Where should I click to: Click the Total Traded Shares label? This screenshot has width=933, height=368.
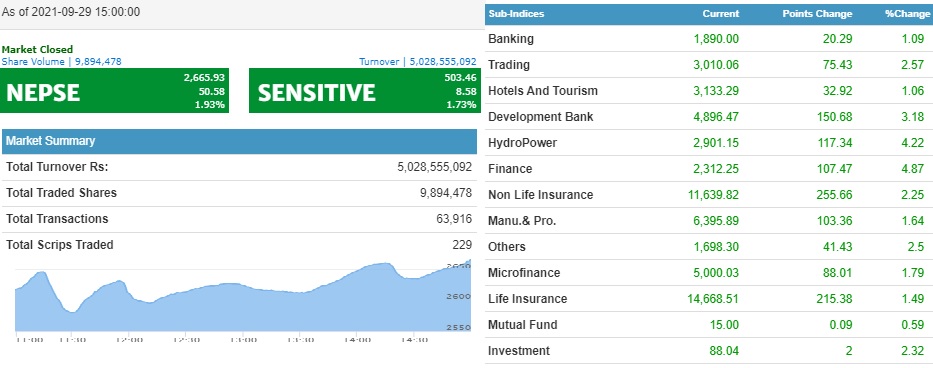(x=61, y=193)
